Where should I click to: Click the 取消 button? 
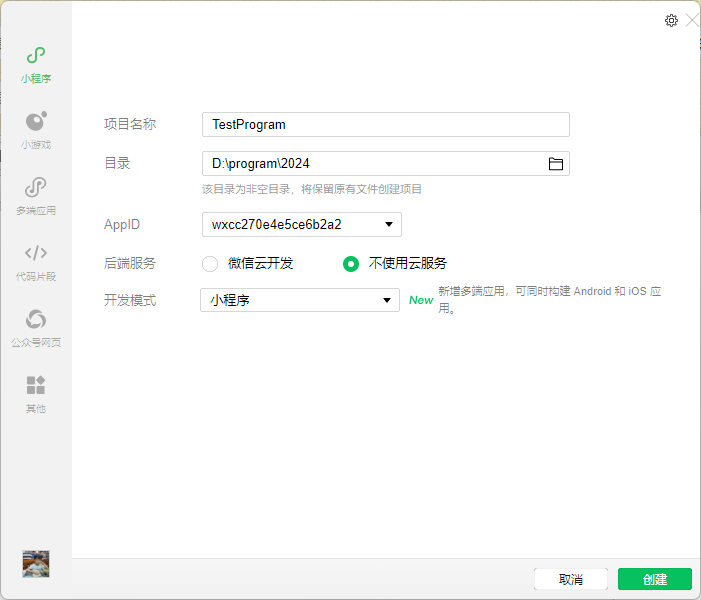tap(571, 579)
